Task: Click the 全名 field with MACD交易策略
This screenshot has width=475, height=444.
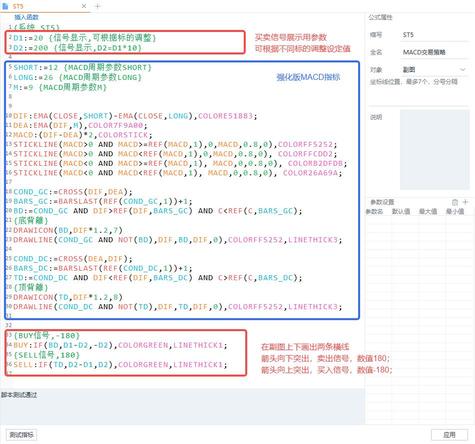Action: point(434,52)
